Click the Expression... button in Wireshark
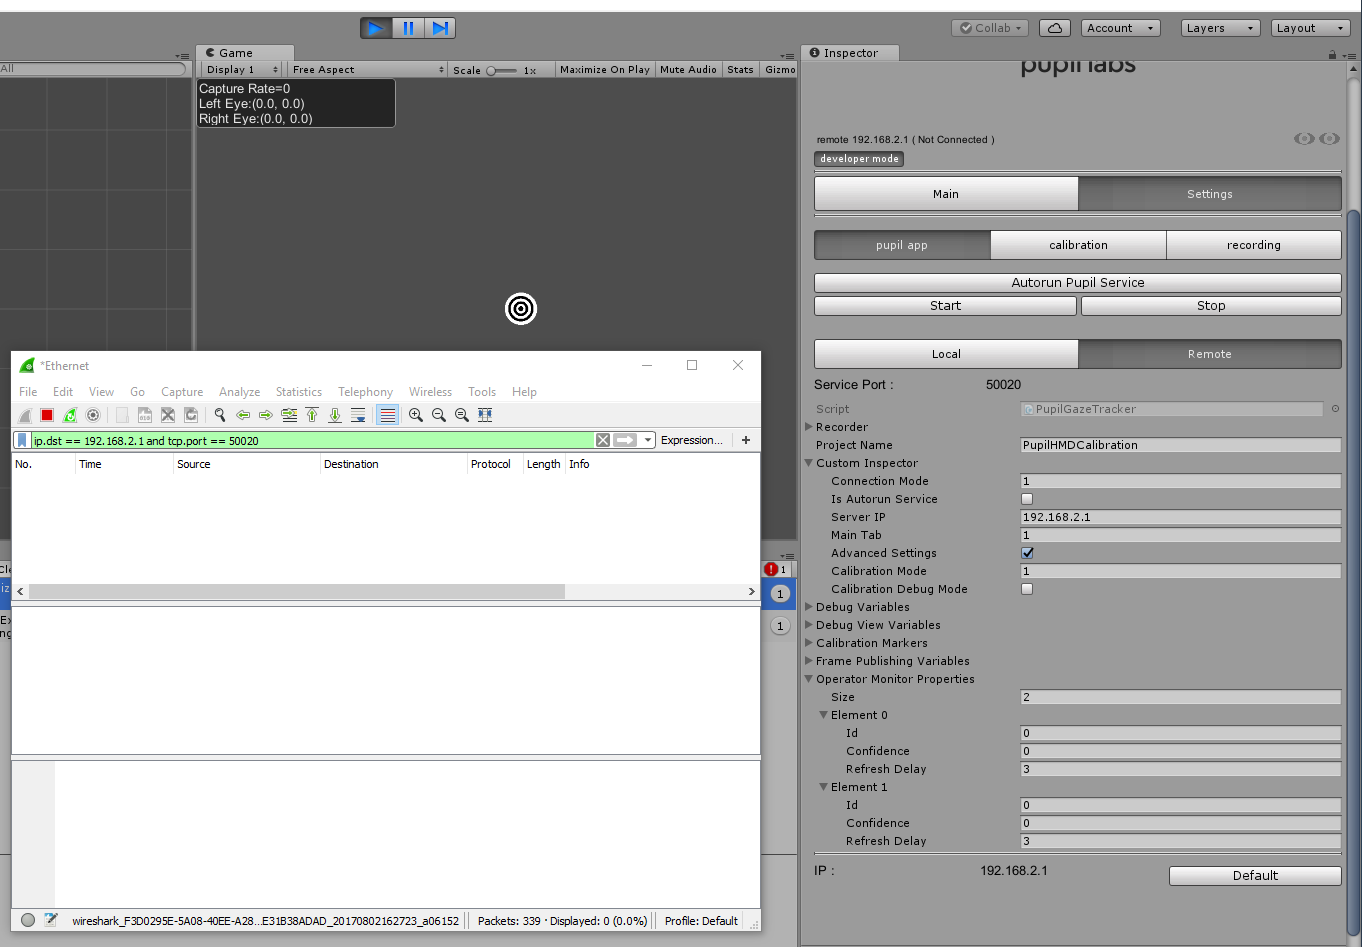The width and height of the screenshot is (1362, 947). coord(692,440)
